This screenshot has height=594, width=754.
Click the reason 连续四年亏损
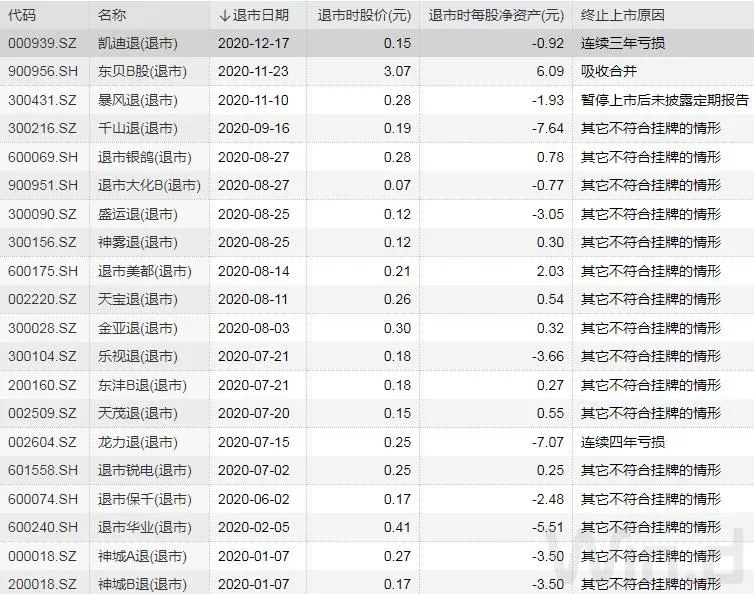[622, 442]
